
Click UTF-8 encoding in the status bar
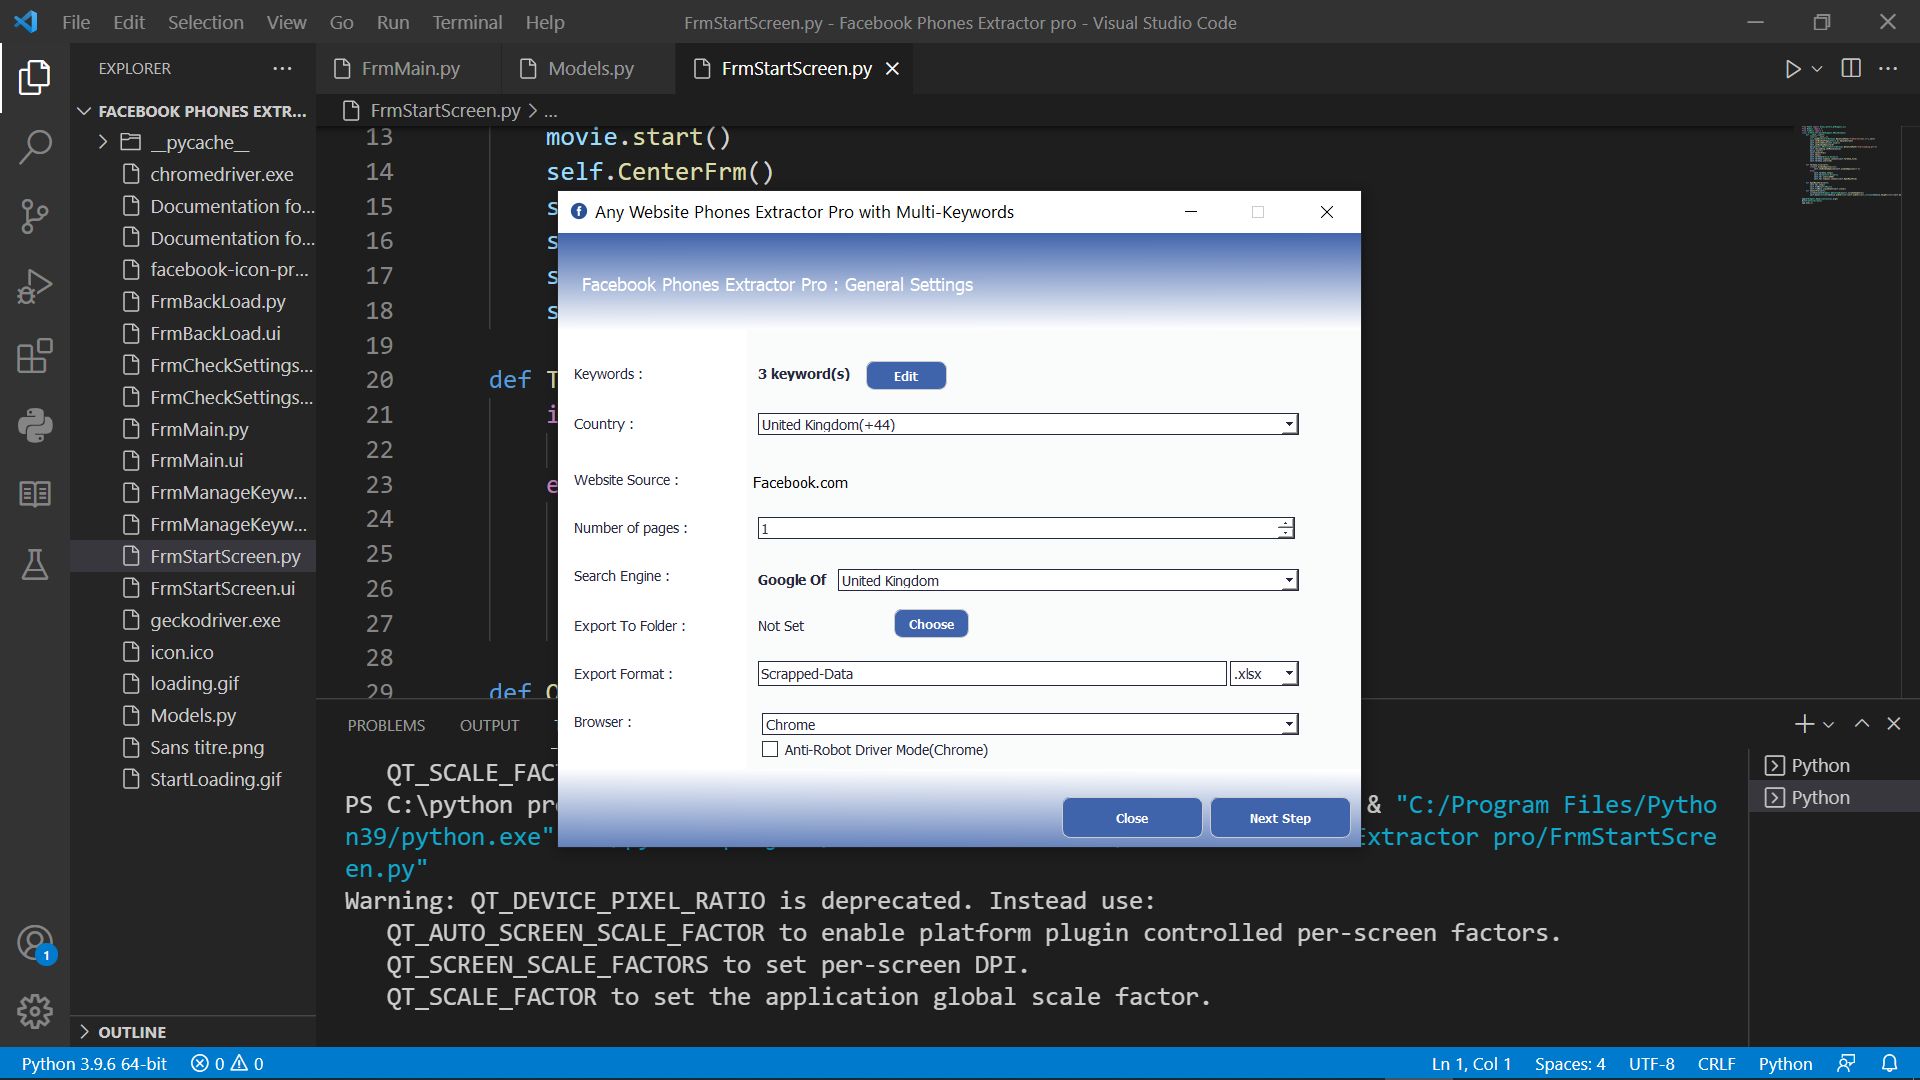(1651, 1064)
